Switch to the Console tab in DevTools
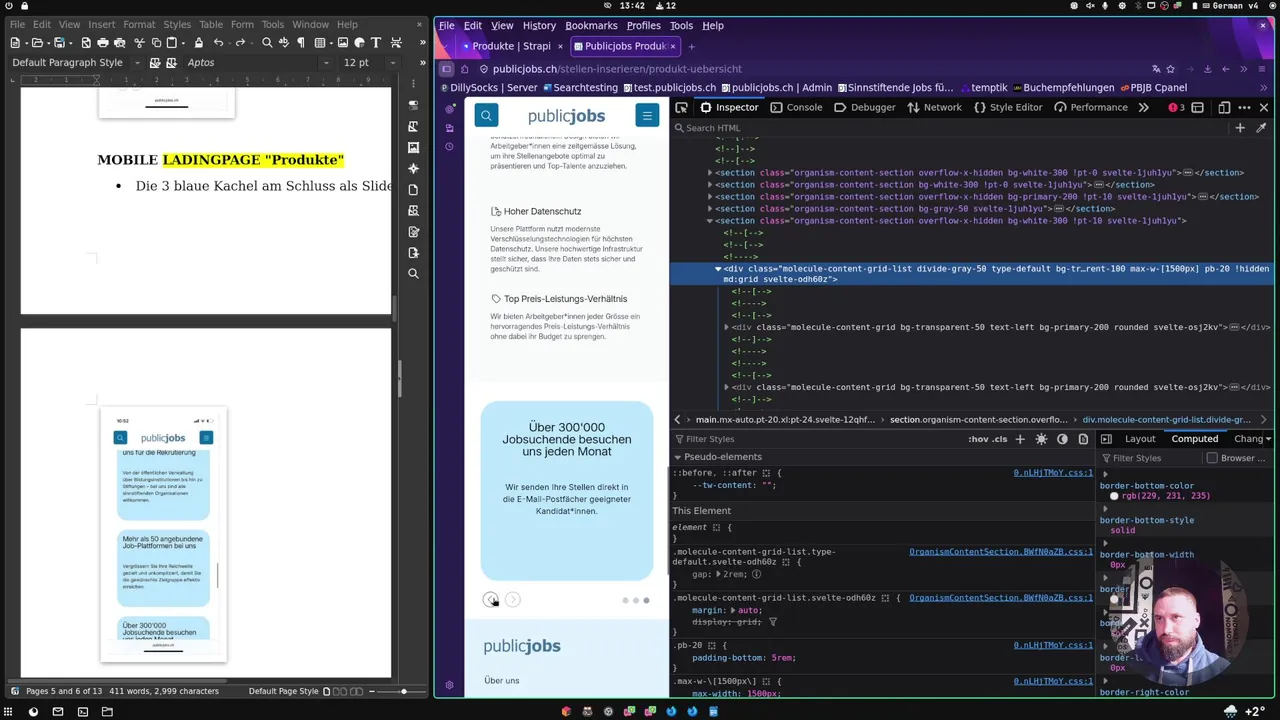This screenshot has width=1280, height=720. coord(795,107)
